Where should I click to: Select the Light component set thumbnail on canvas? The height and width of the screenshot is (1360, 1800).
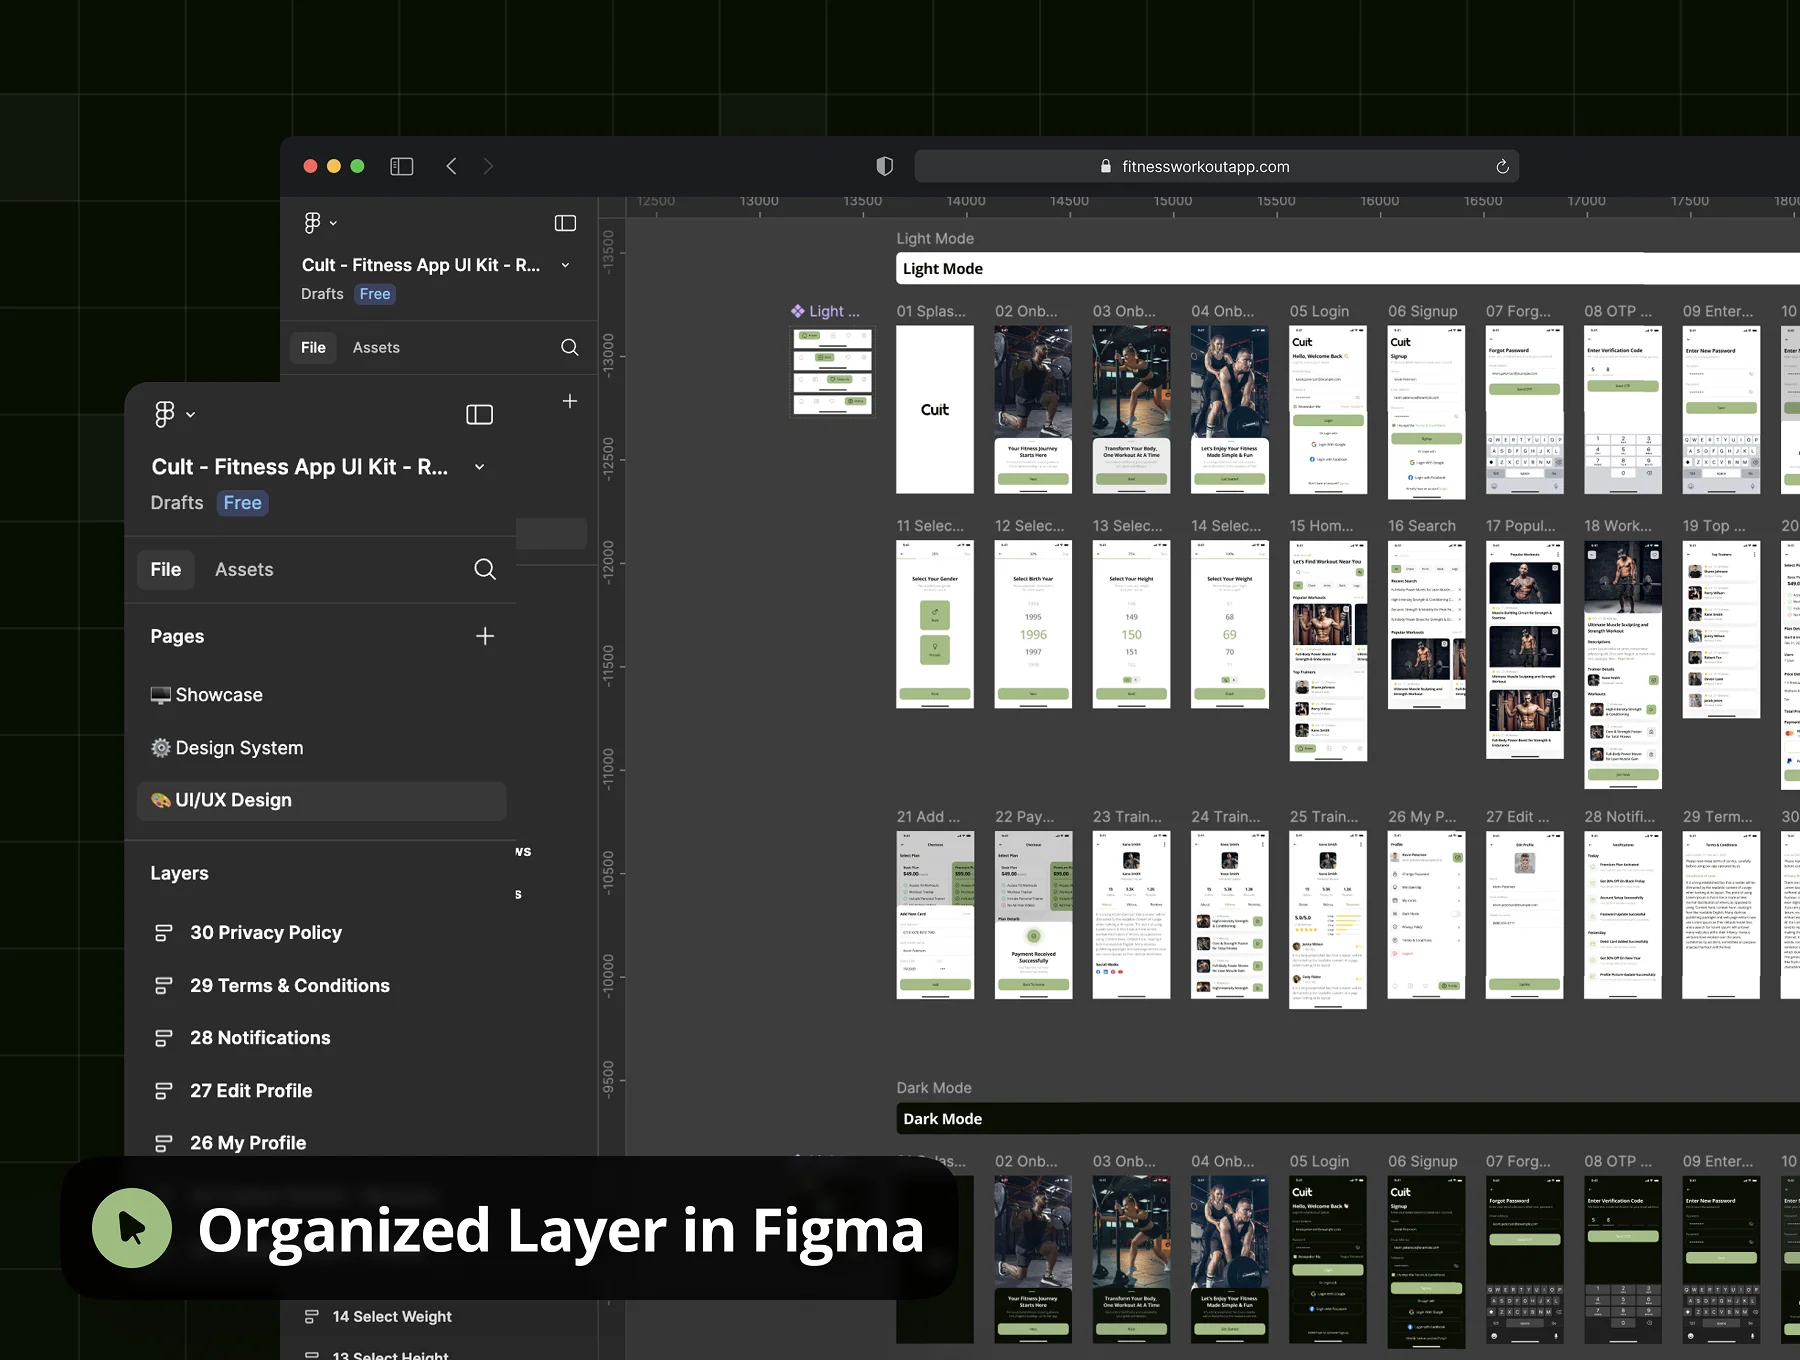coord(833,371)
